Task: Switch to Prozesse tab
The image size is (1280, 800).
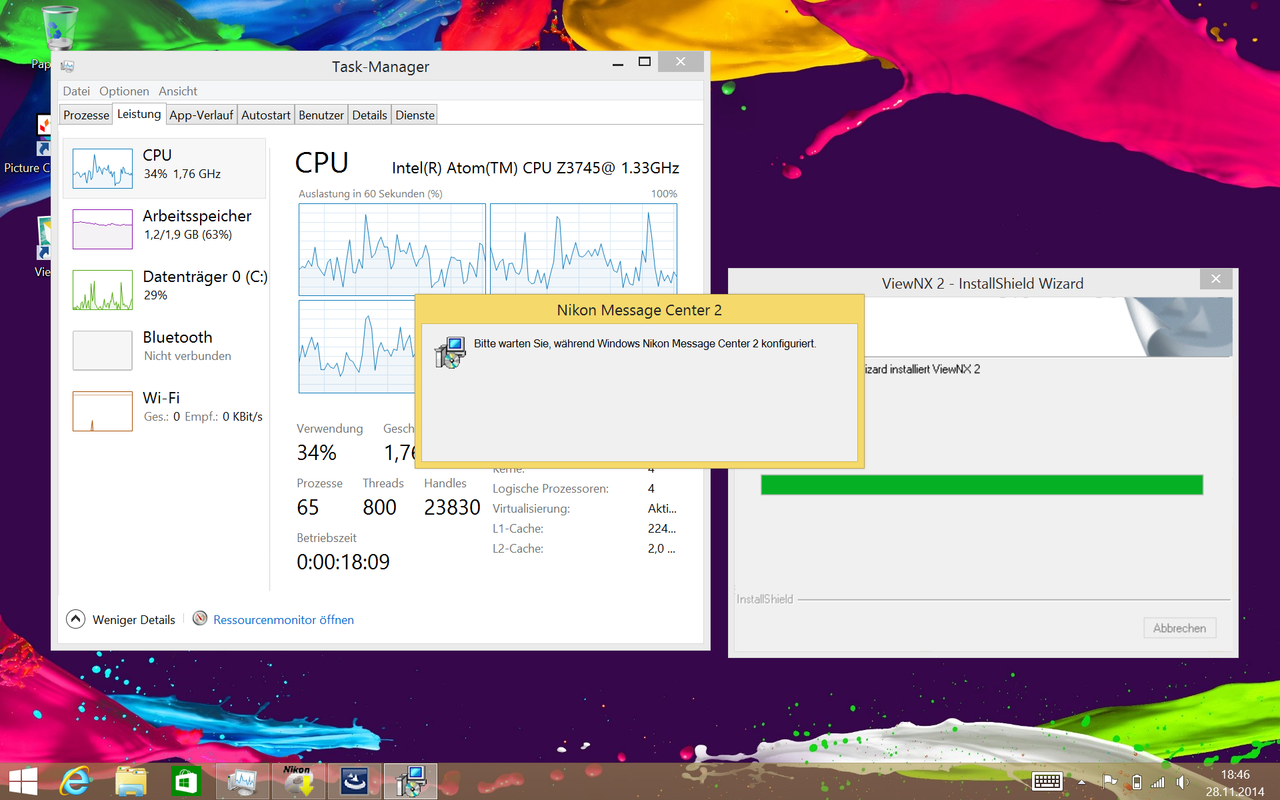Action: [86, 115]
